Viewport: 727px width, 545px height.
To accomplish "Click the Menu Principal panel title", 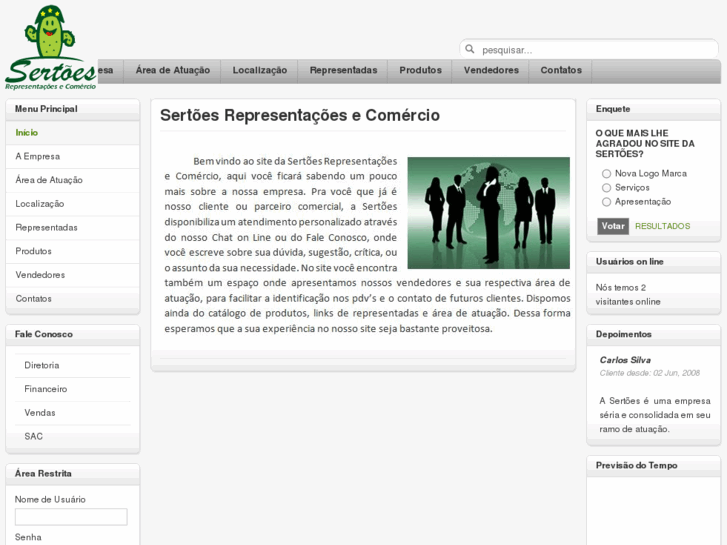I will pyautogui.click(x=46, y=109).
